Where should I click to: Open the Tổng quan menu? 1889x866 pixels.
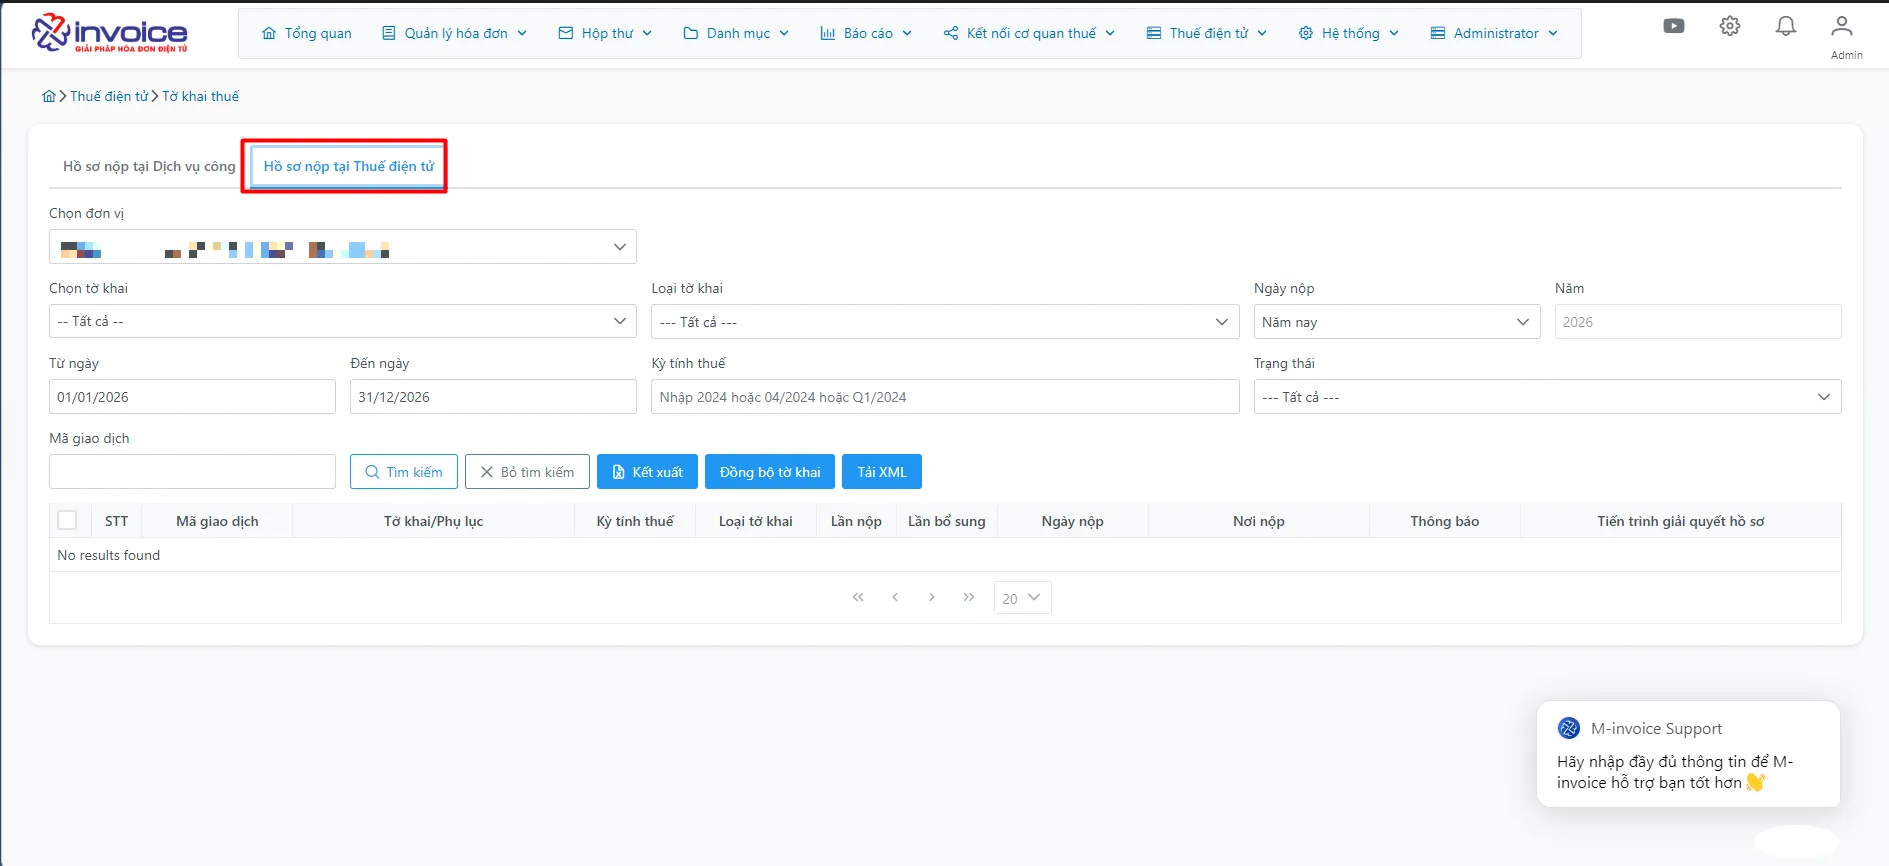(x=307, y=33)
